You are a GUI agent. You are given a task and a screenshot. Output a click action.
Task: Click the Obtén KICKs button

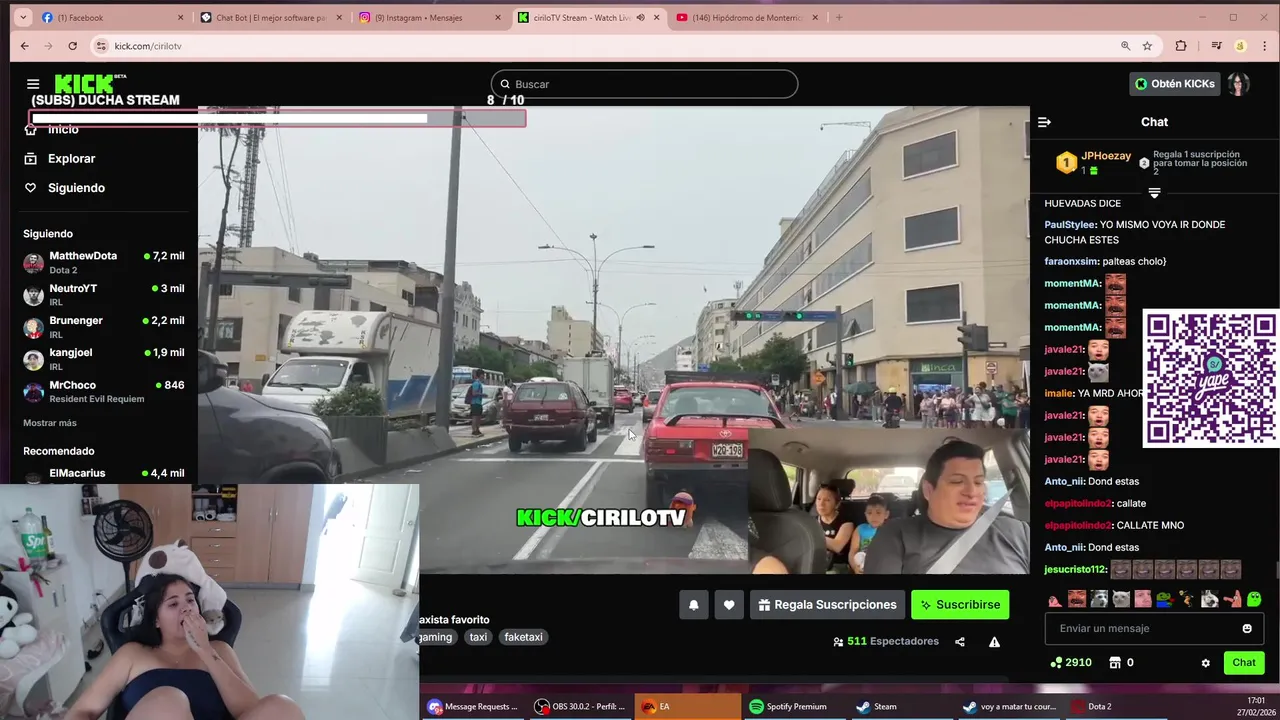point(1175,84)
